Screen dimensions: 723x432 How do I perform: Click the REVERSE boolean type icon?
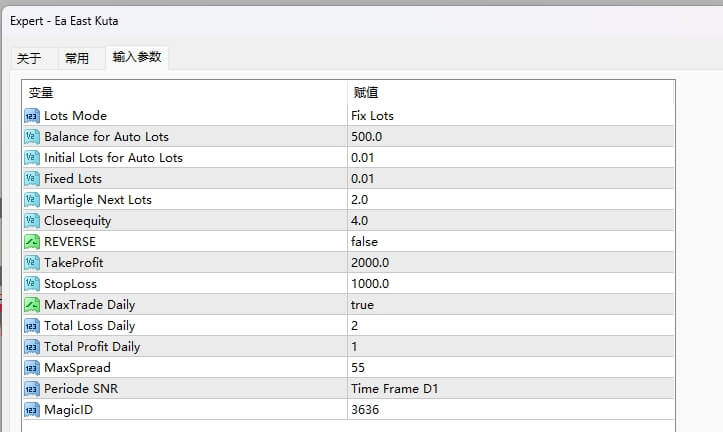pyautogui.click(x=31, y=242)
